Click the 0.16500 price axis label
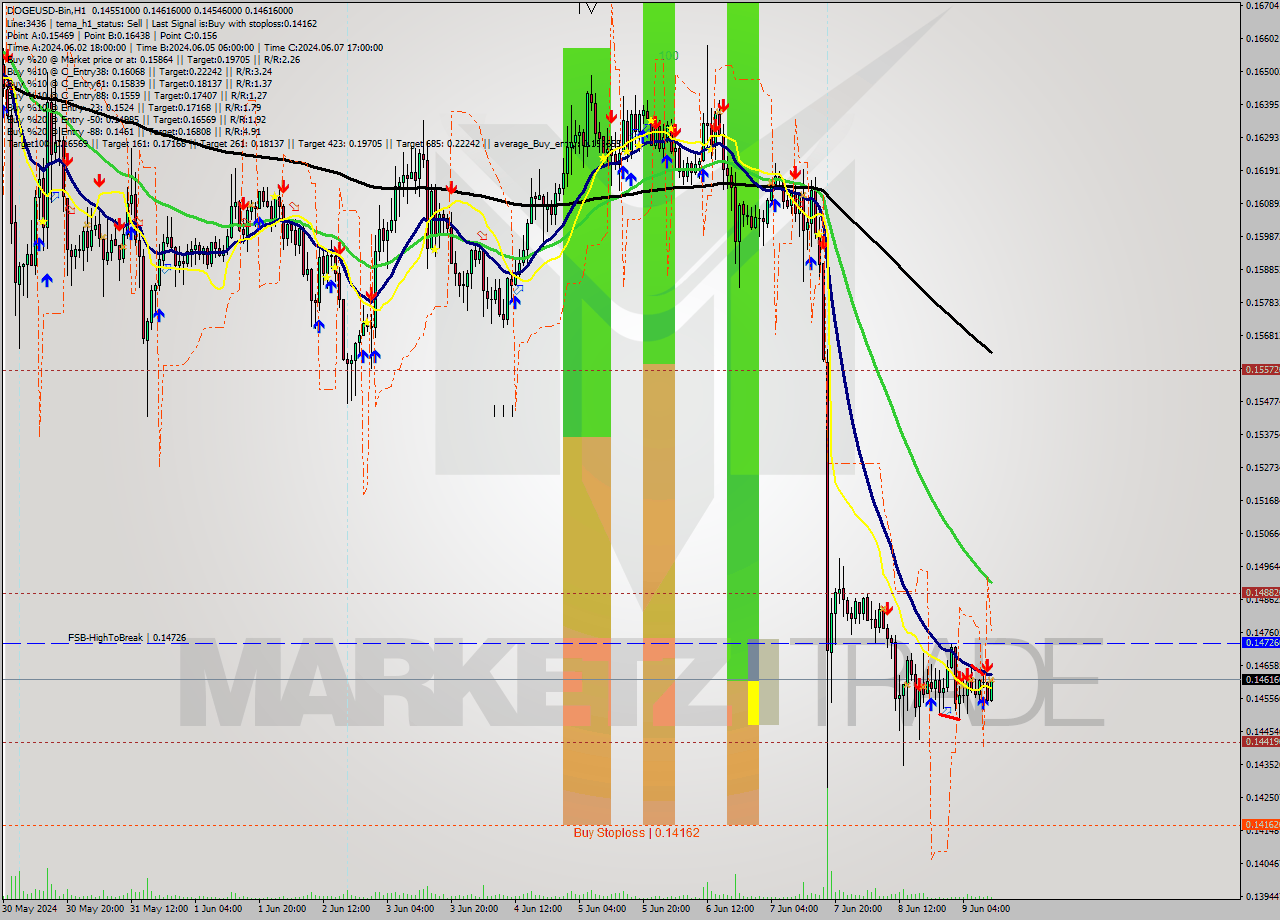Viewport: 1280px width, 920px height. coord(1262,72)
